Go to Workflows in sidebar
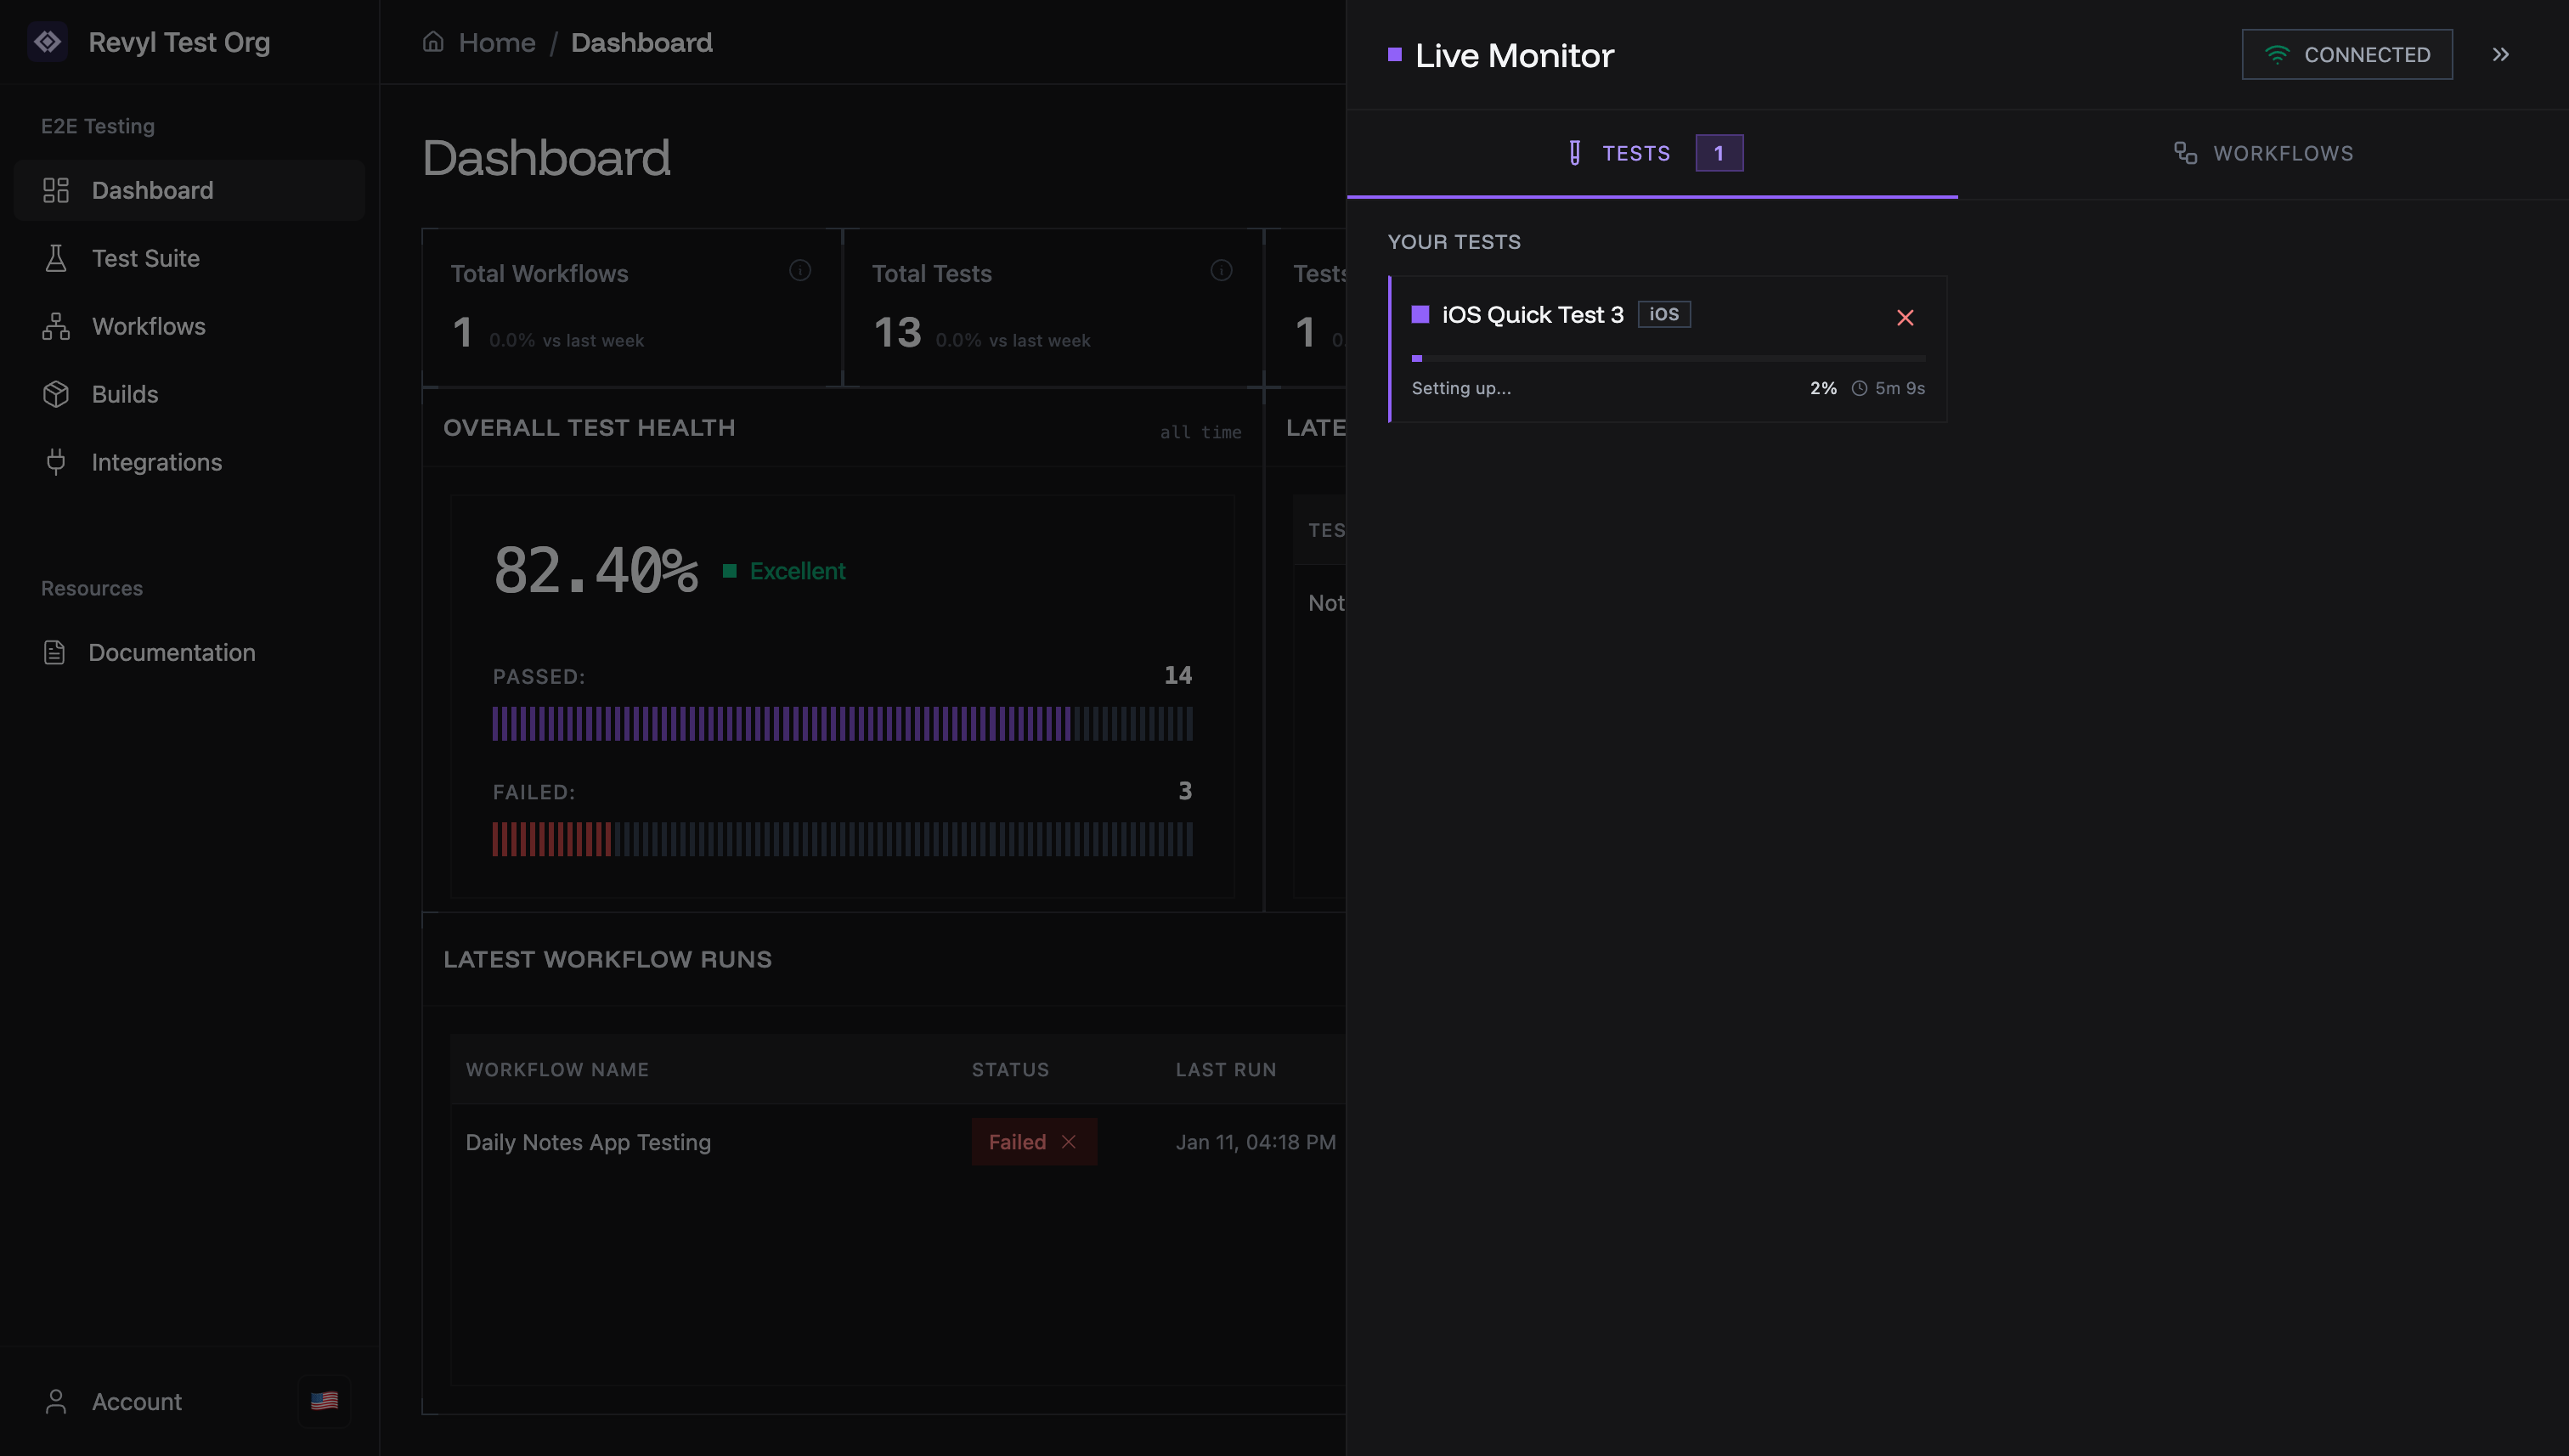Viewport: 2569px width, 1456px height. pyautogui.click(x=148, y=326)
